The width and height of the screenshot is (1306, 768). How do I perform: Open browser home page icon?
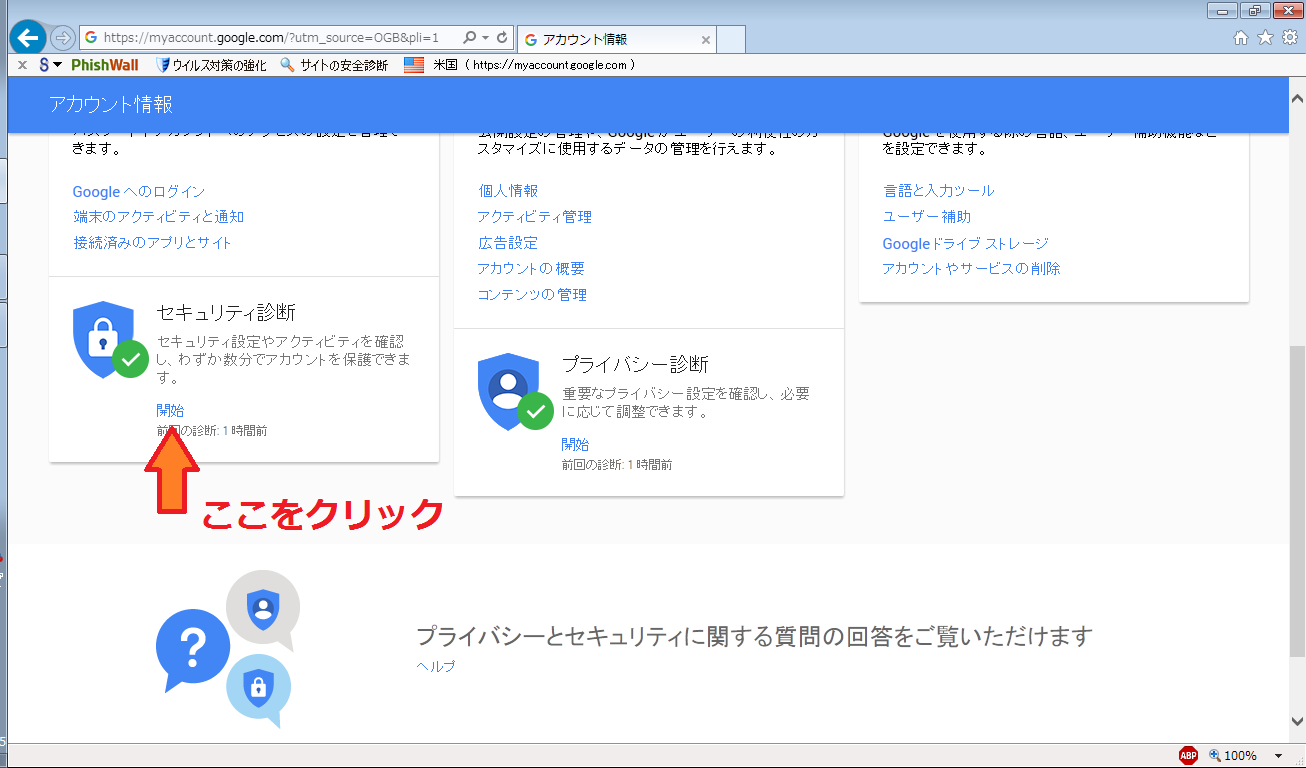pyautogui.click(x=1241, y=38)
